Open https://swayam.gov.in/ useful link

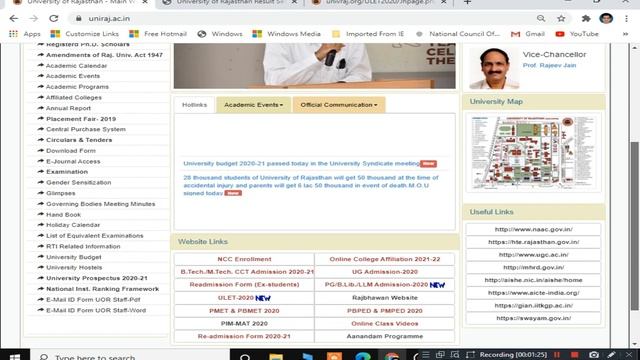[533, 318]
